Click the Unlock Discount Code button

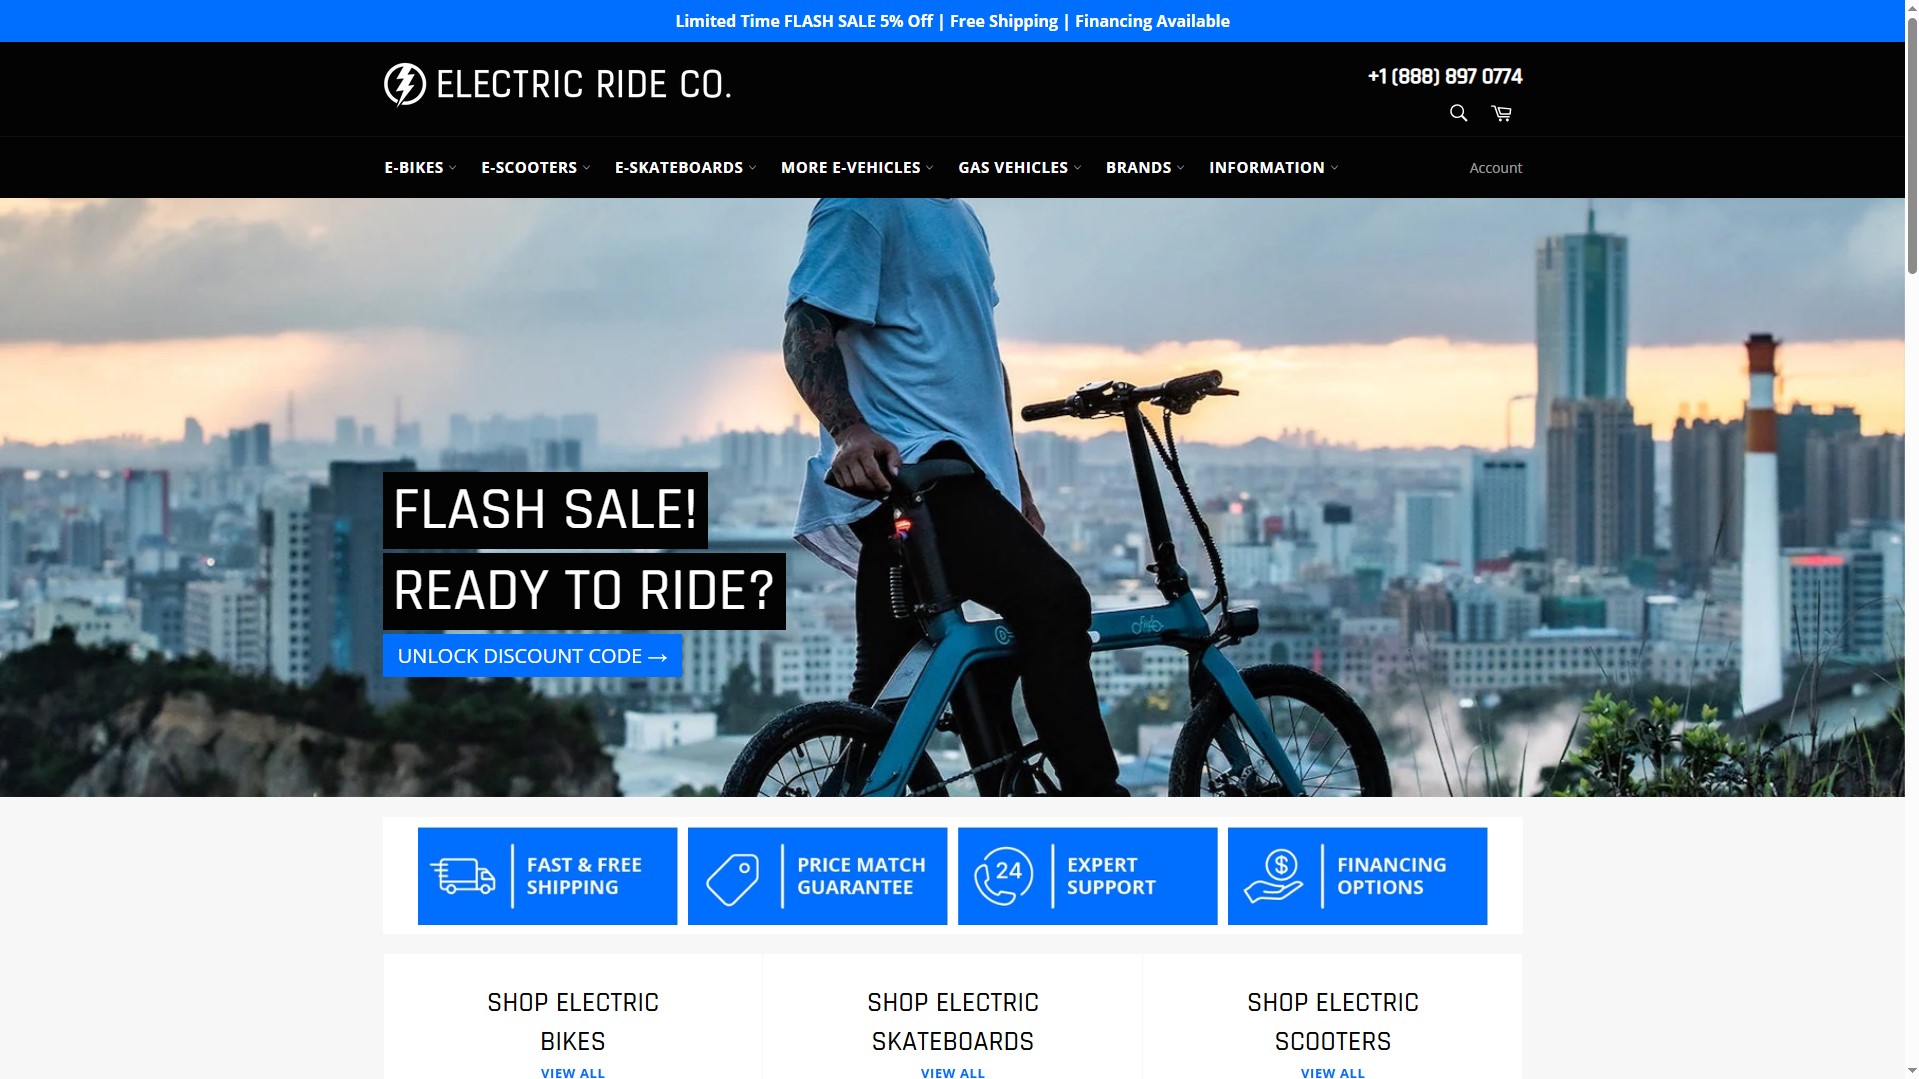pyautogui.click(x=532, y=656)
